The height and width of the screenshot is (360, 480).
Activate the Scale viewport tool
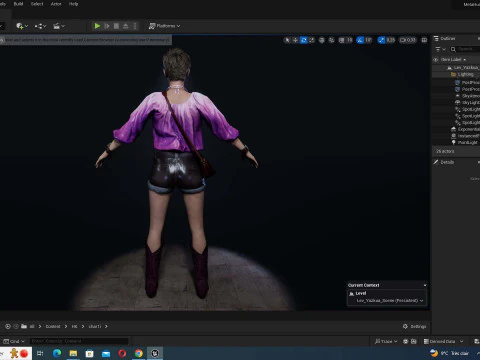[312, 40]
